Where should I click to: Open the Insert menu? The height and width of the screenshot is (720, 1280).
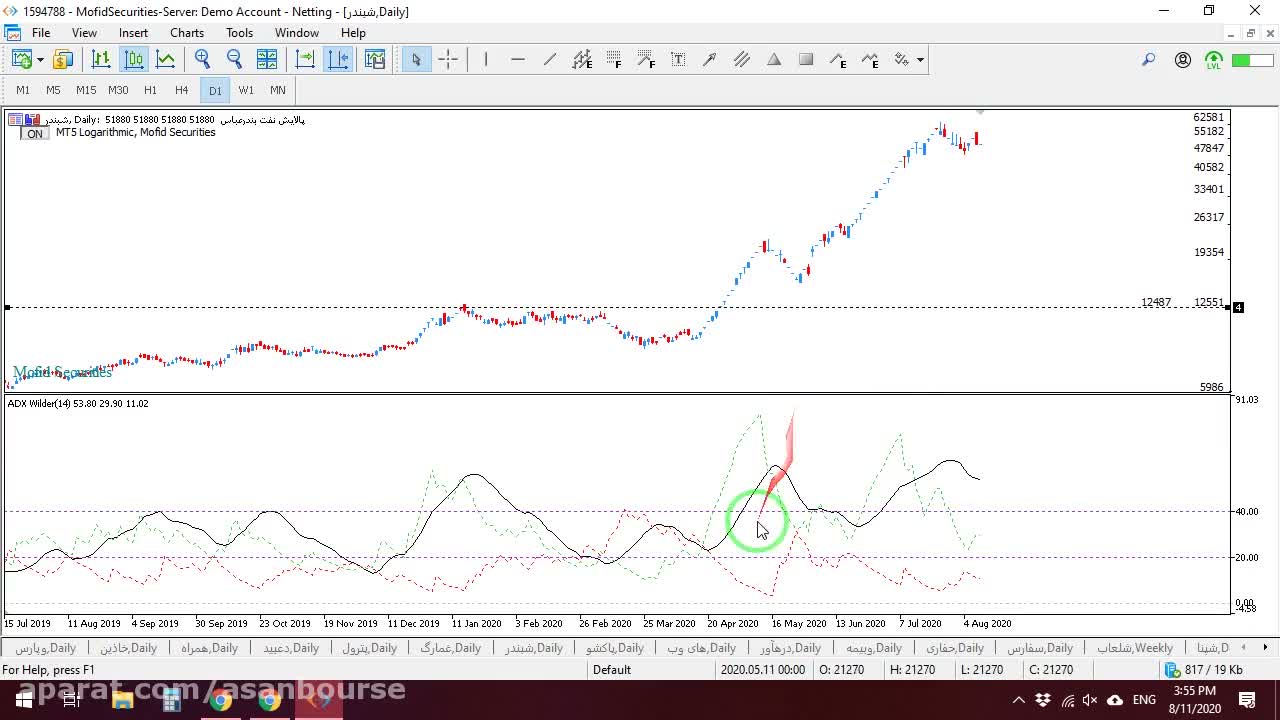(x=133, y=33)
